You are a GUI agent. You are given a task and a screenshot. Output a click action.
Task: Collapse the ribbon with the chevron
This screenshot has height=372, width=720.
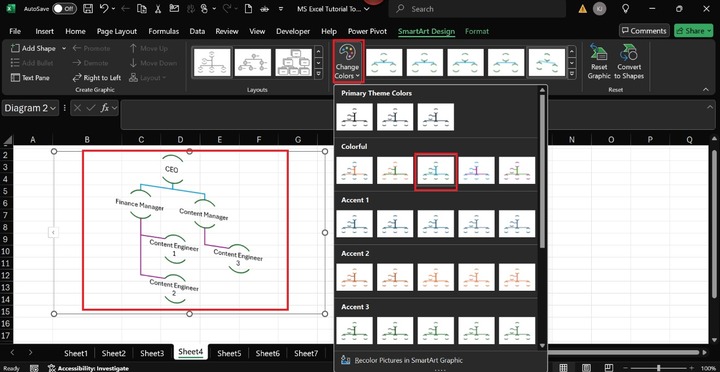pos(706,90)
